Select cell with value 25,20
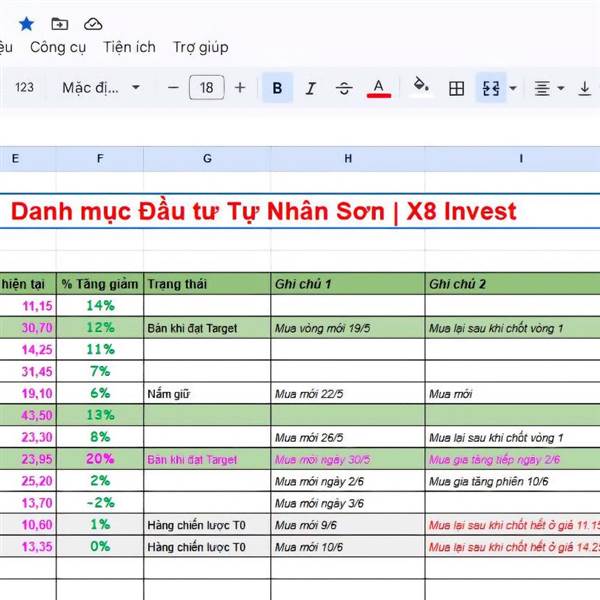Image resolution: width=600 pixels, height=600 pixels. (x=28, y=481)
